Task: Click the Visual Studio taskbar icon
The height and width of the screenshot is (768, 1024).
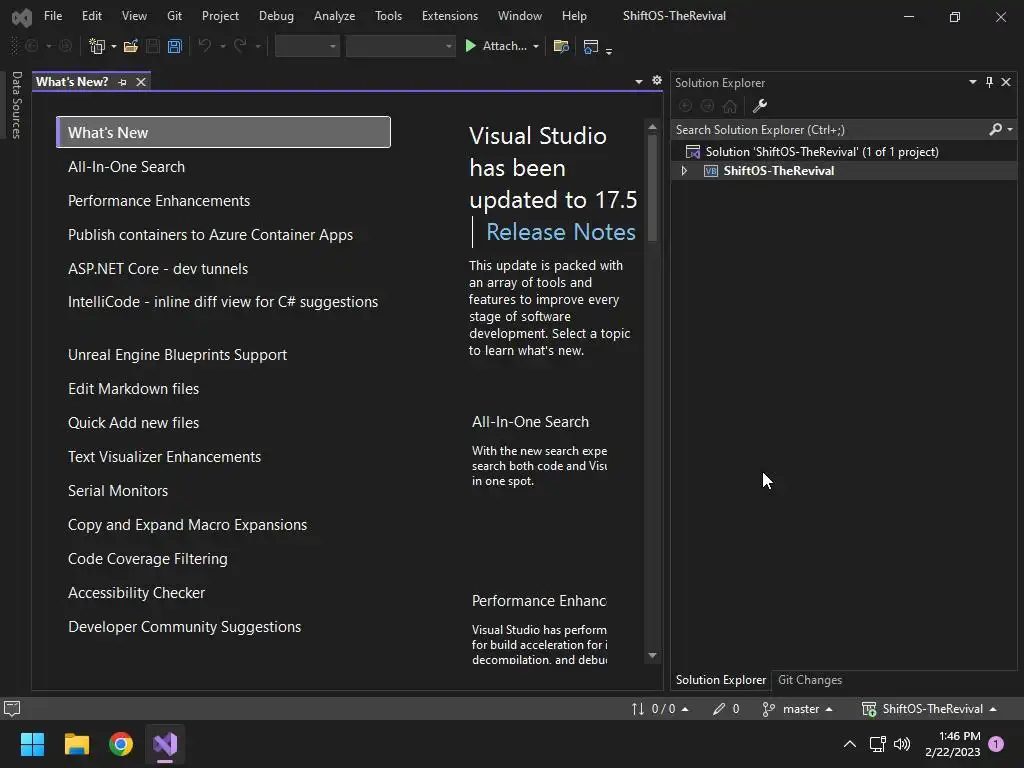Action: click(x=165, y=744)
